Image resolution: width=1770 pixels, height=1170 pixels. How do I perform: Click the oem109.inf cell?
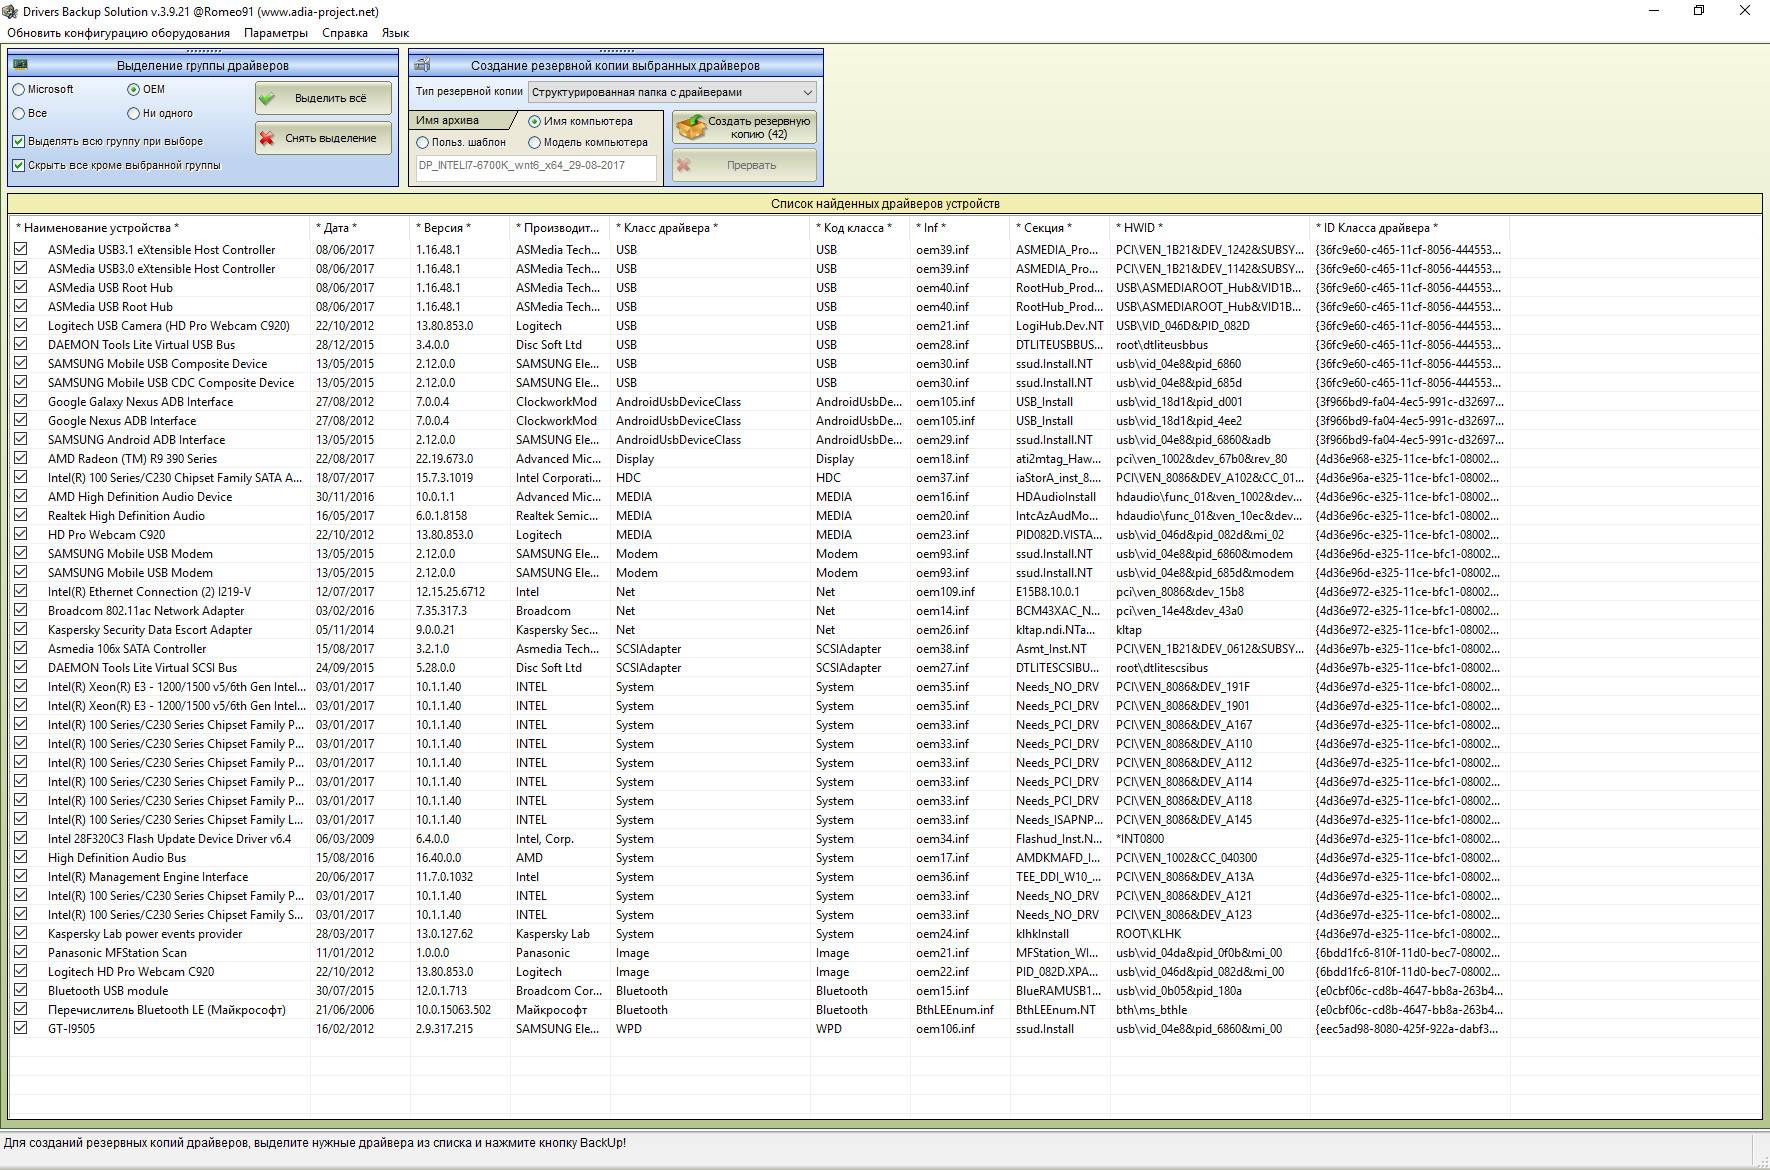tap(945, 592)
